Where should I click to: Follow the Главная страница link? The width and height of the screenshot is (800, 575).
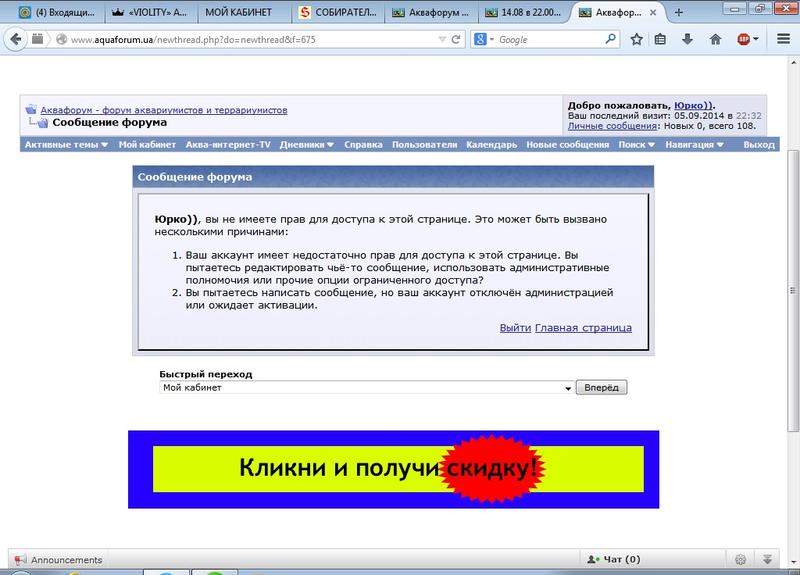click(x=583, y=328)
